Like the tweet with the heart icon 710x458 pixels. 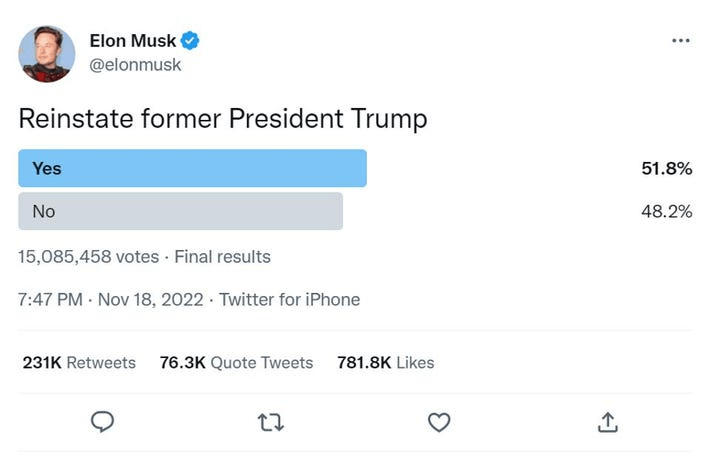[439, 423]
